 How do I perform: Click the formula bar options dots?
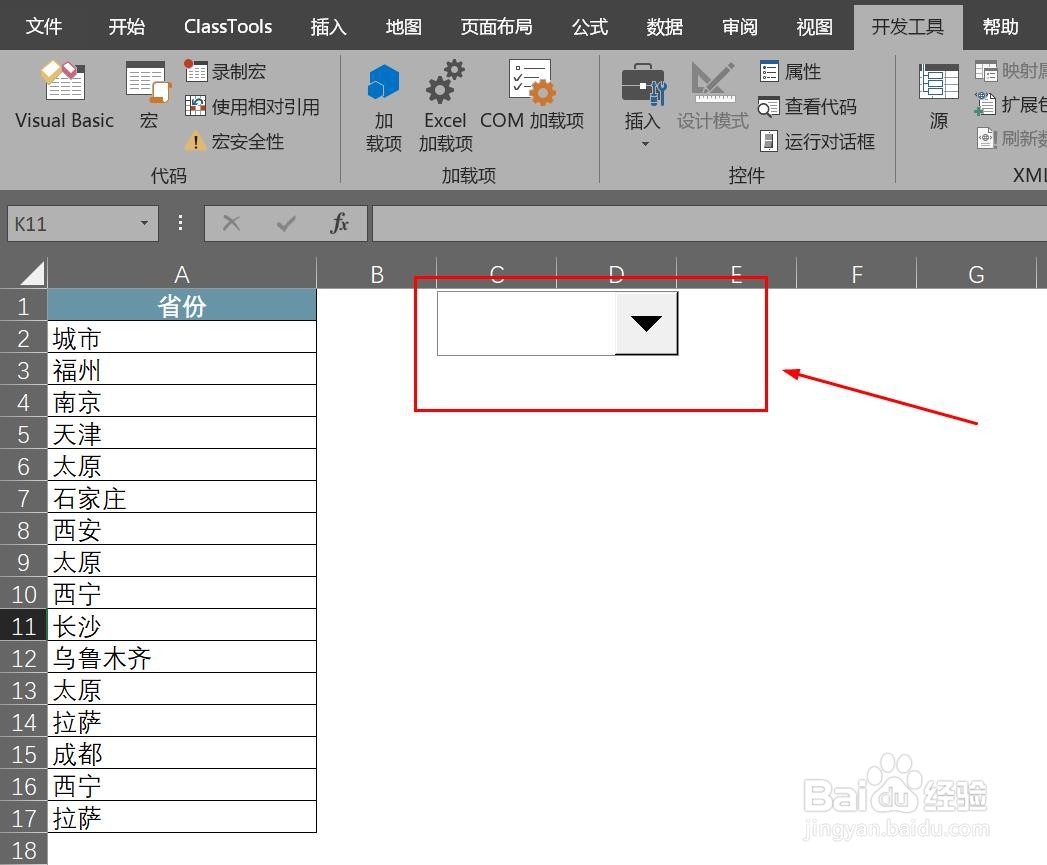pyautogui.click(x=180, y=223)
